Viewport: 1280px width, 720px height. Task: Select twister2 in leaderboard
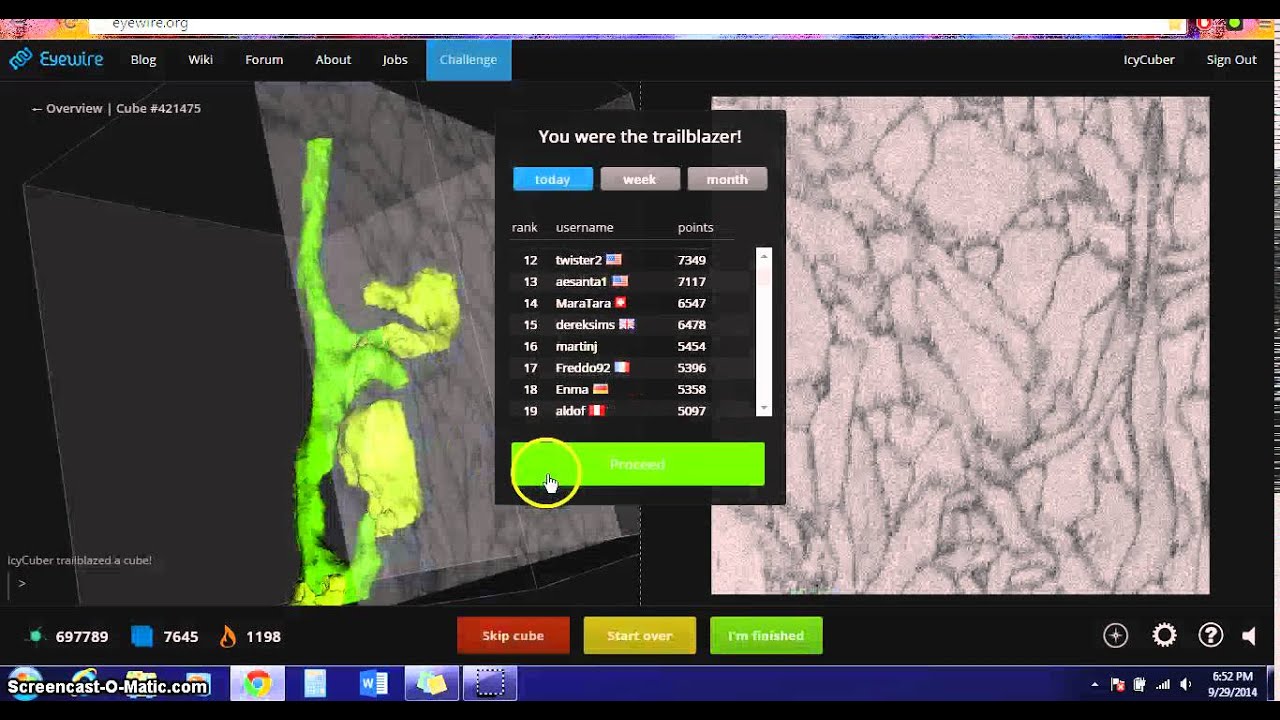579,260
